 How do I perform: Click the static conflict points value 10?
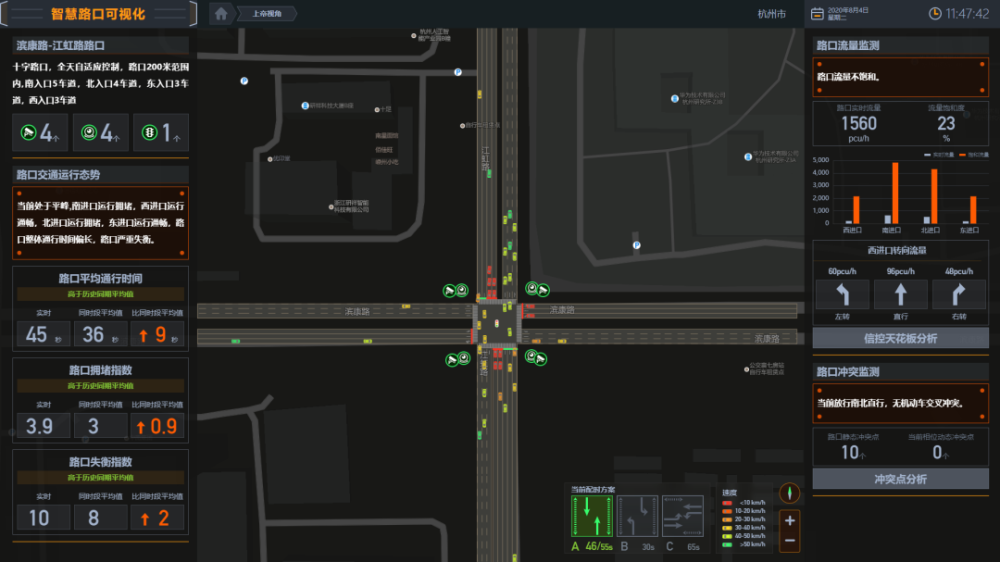tap(852, 452)
